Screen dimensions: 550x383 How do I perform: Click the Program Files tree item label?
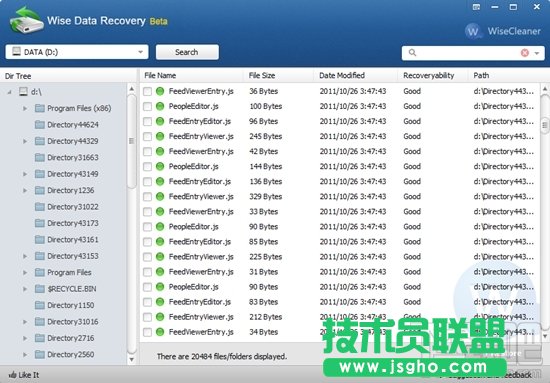[x=69, y=273]
